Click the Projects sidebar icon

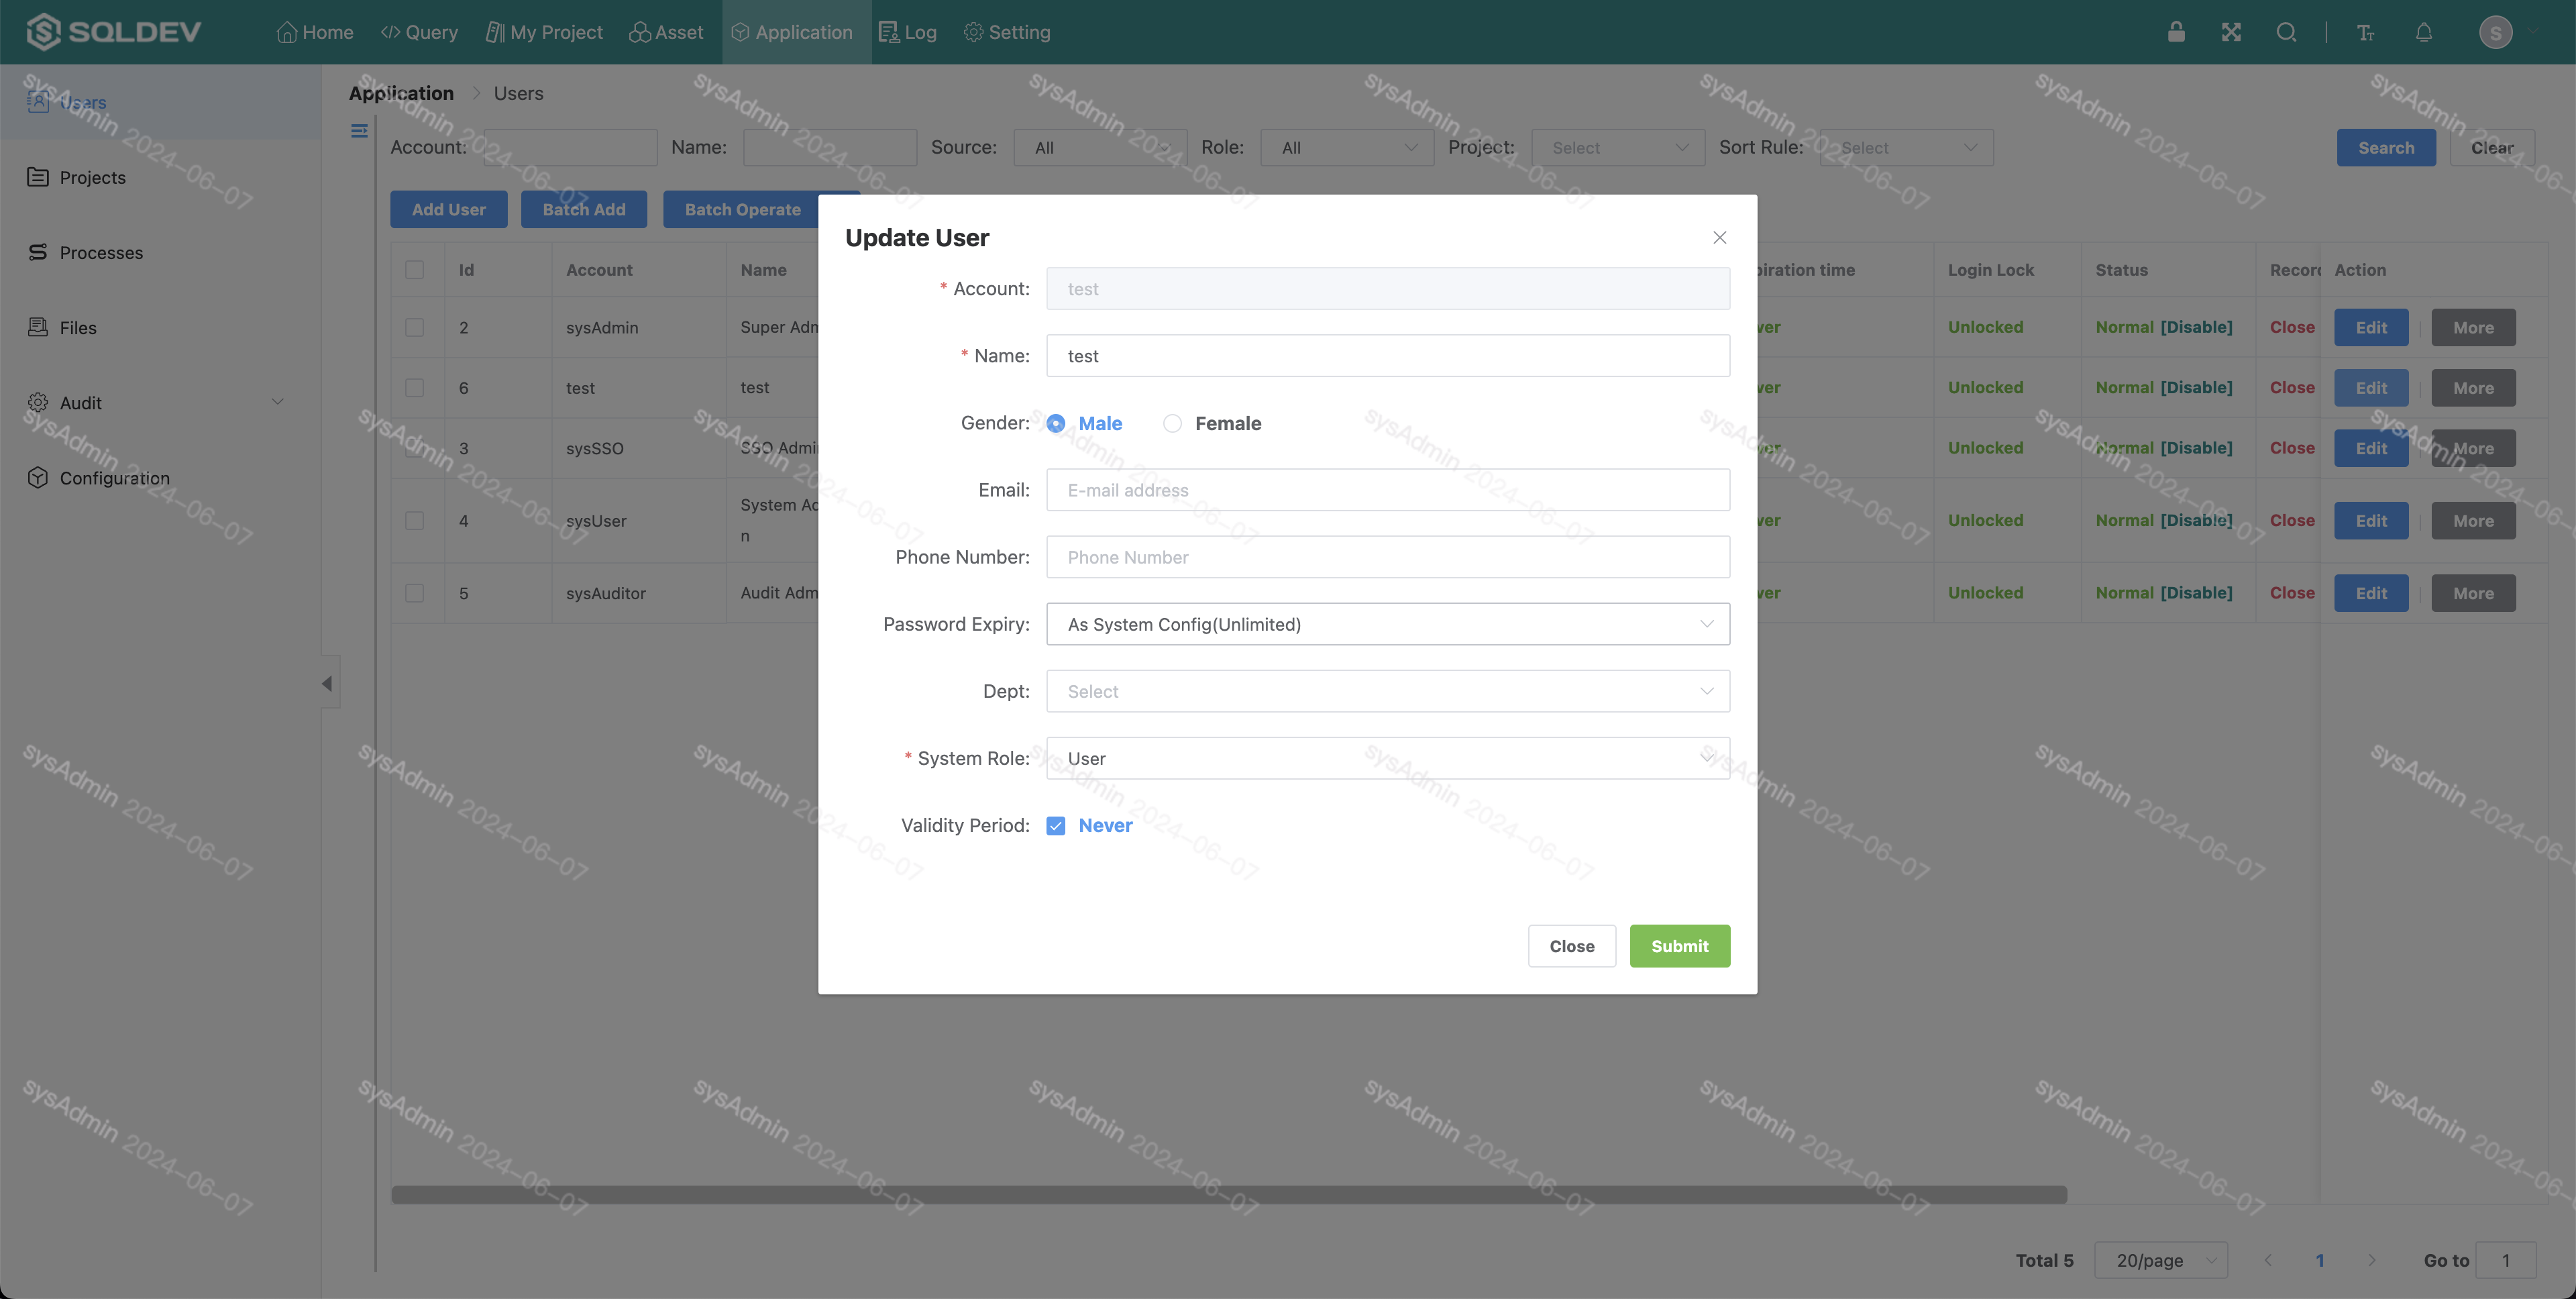coord(38,177)
